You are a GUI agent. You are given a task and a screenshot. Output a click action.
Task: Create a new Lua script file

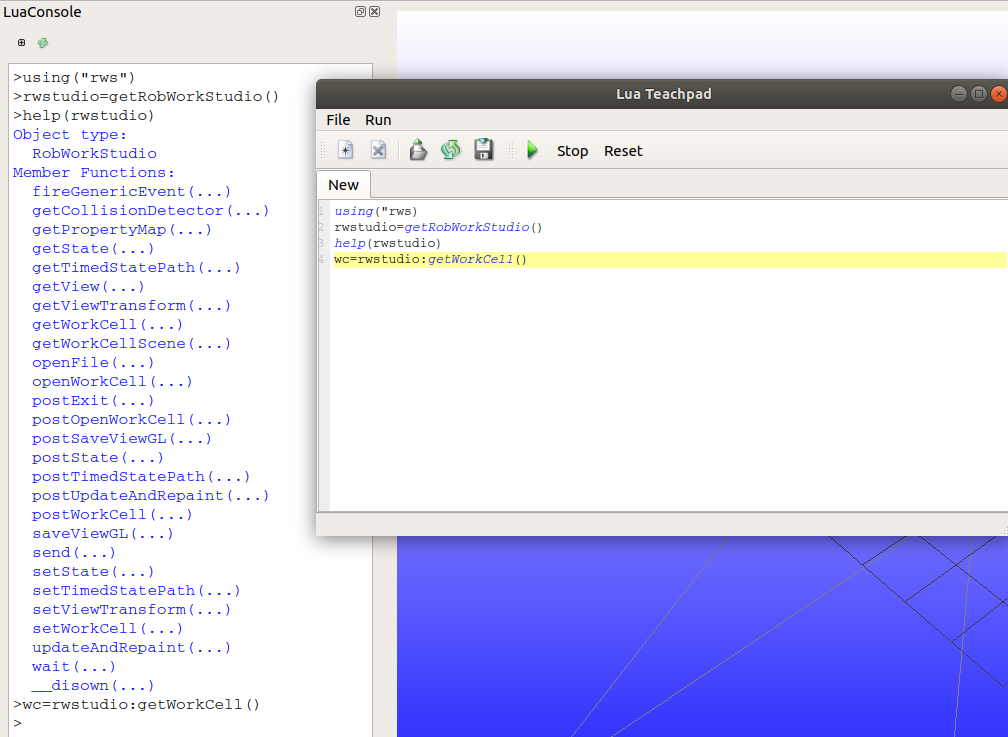(345, 150)
